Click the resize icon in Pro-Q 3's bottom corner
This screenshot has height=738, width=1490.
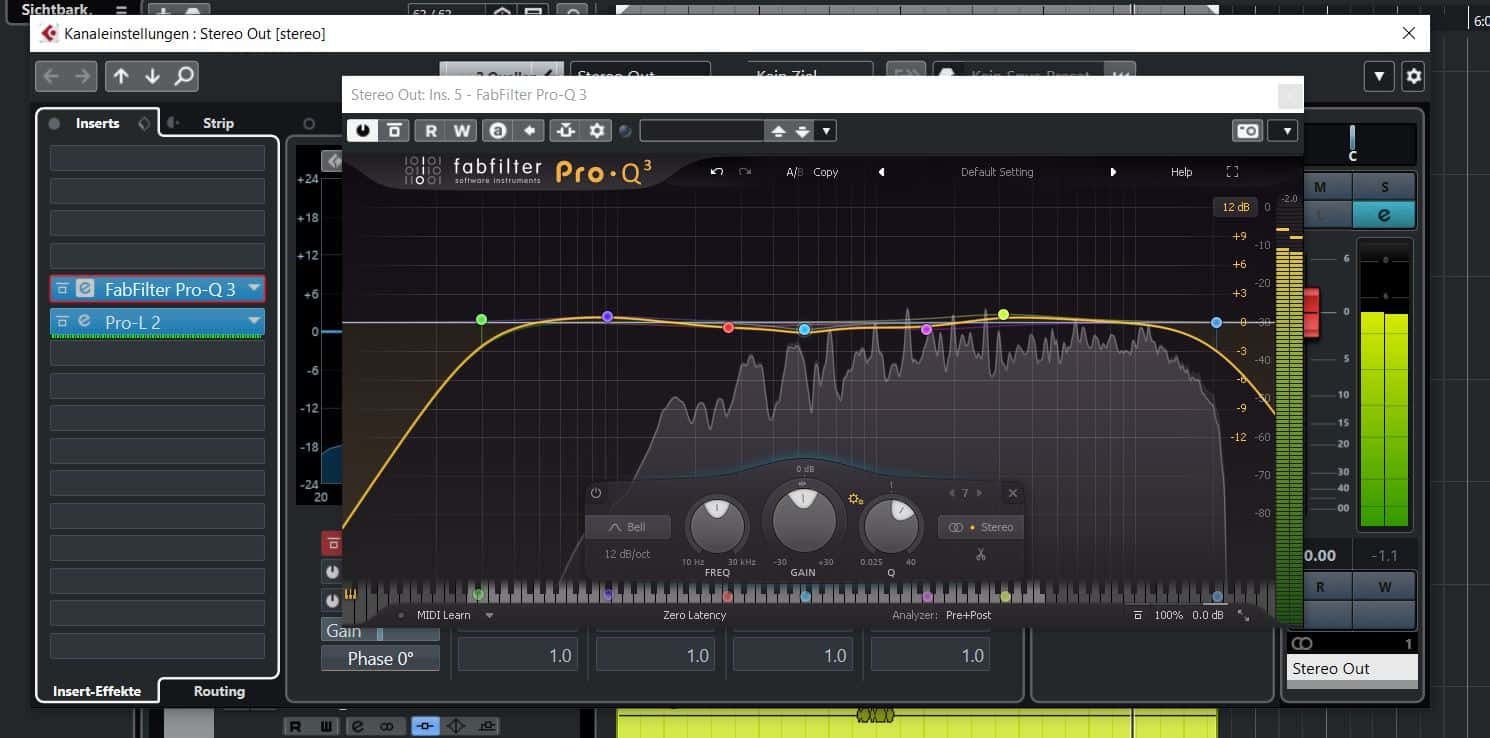tap(1244, 615)
